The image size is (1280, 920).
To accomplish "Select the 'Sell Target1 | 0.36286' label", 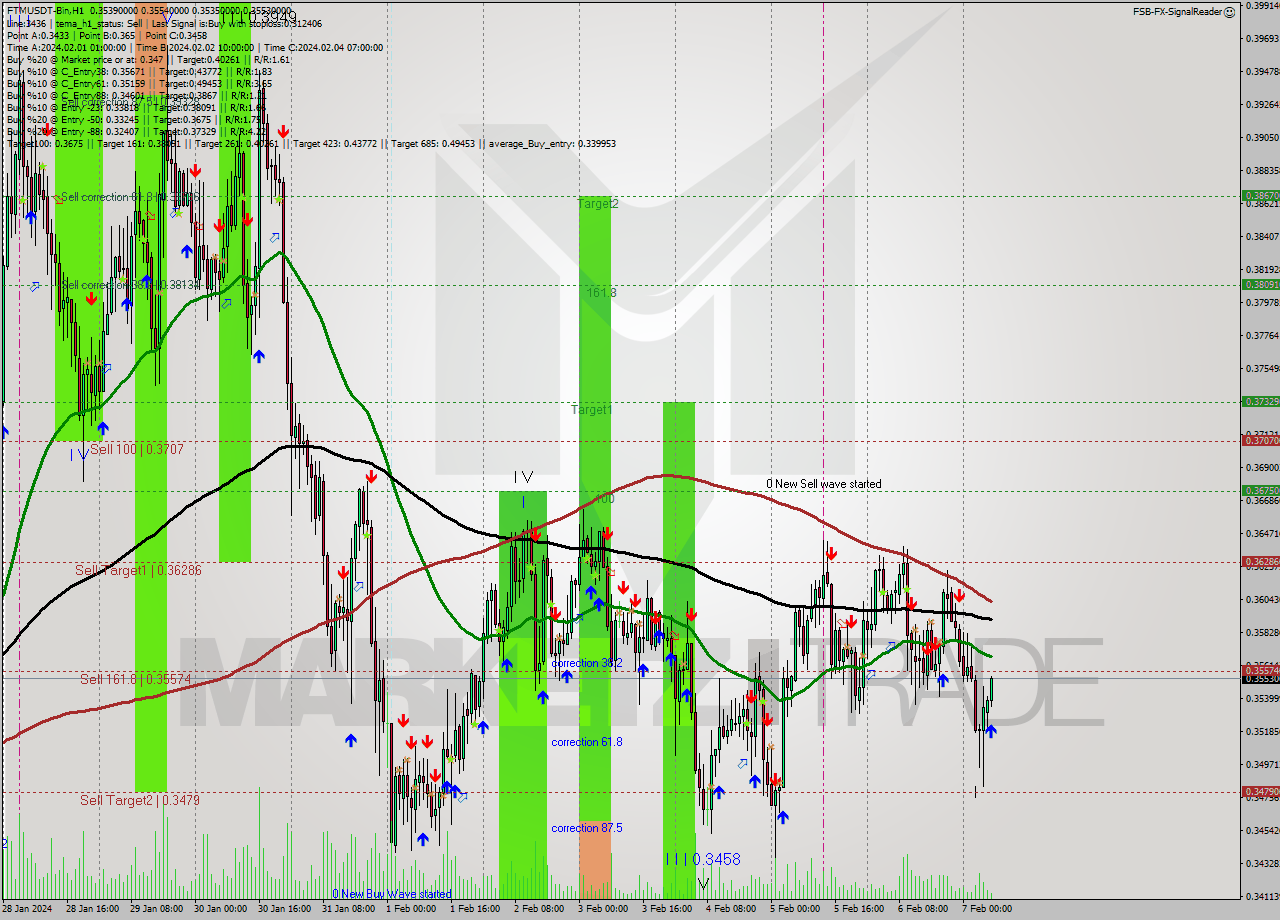I will 138,570.
